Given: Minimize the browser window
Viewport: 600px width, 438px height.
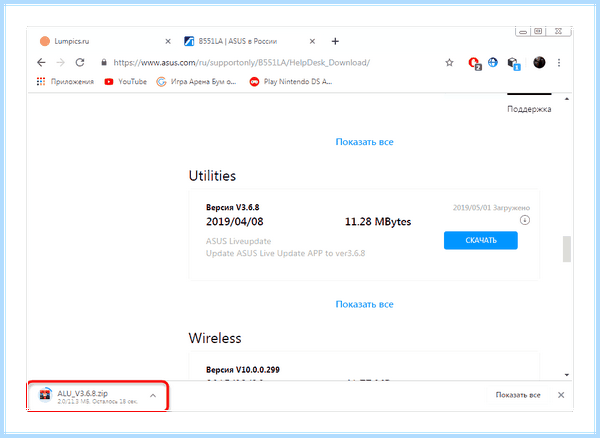Looking at the screenshot, I should (x=523, y=31).
